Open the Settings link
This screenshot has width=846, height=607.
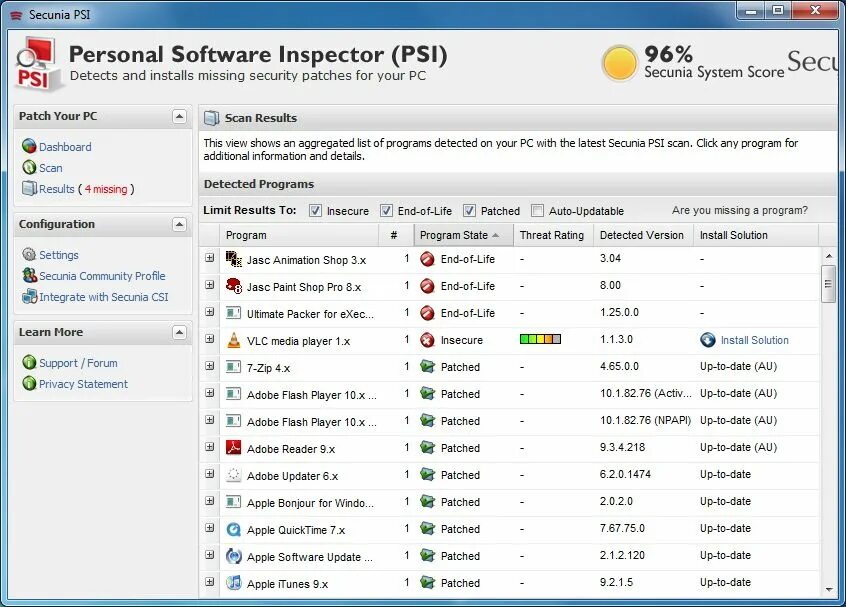pos(59,255)
